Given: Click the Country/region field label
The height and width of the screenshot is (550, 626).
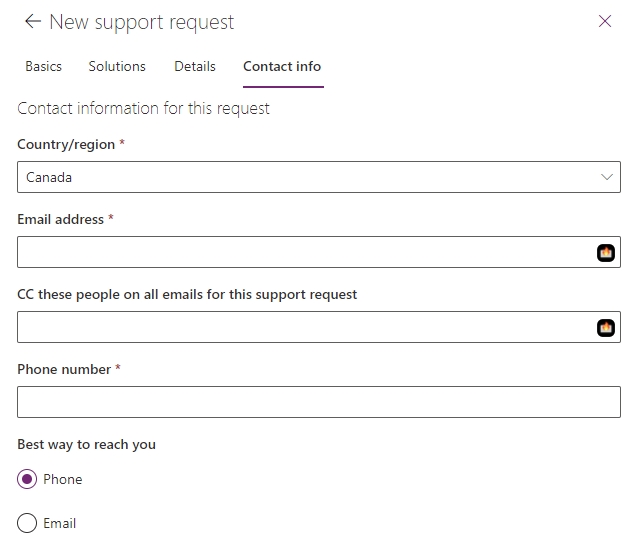Looking at the screenshot, I should point(66,144).
